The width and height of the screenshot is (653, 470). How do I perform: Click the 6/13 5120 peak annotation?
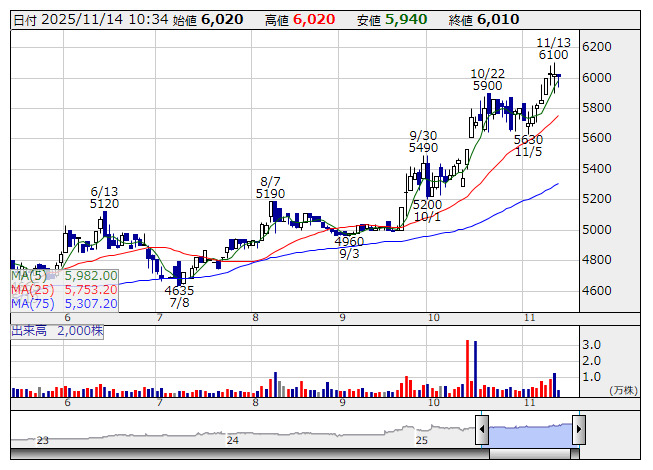pyautogui.click(x=105, y=198)
